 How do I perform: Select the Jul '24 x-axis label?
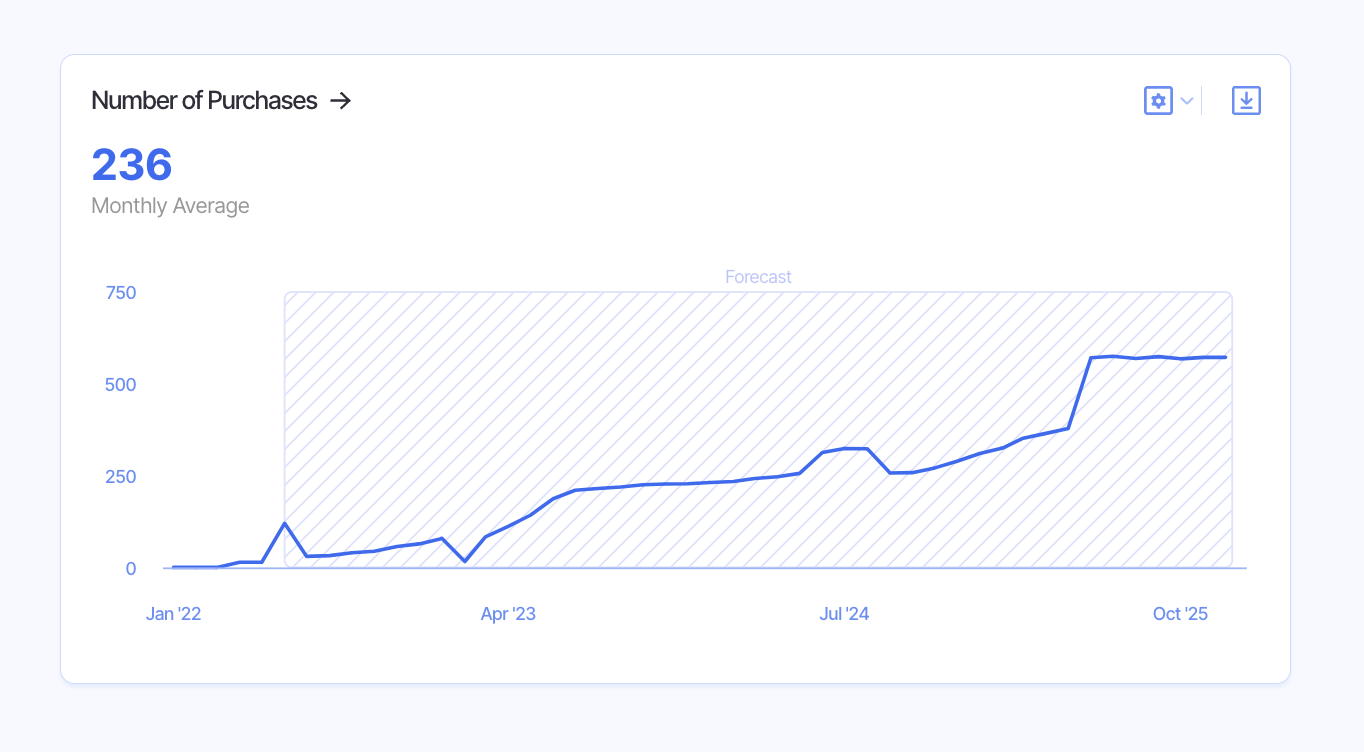(x=844, y=614)
